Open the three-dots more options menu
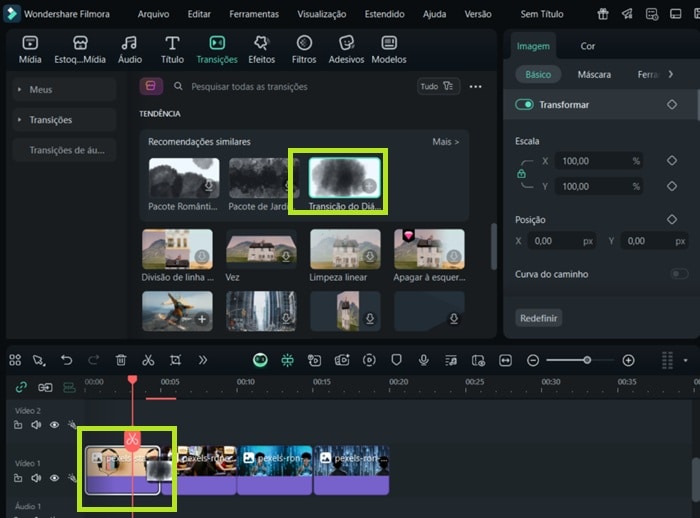Image resolution: width=700 pixels, height=518 pixels. click(x=475, y=87)
